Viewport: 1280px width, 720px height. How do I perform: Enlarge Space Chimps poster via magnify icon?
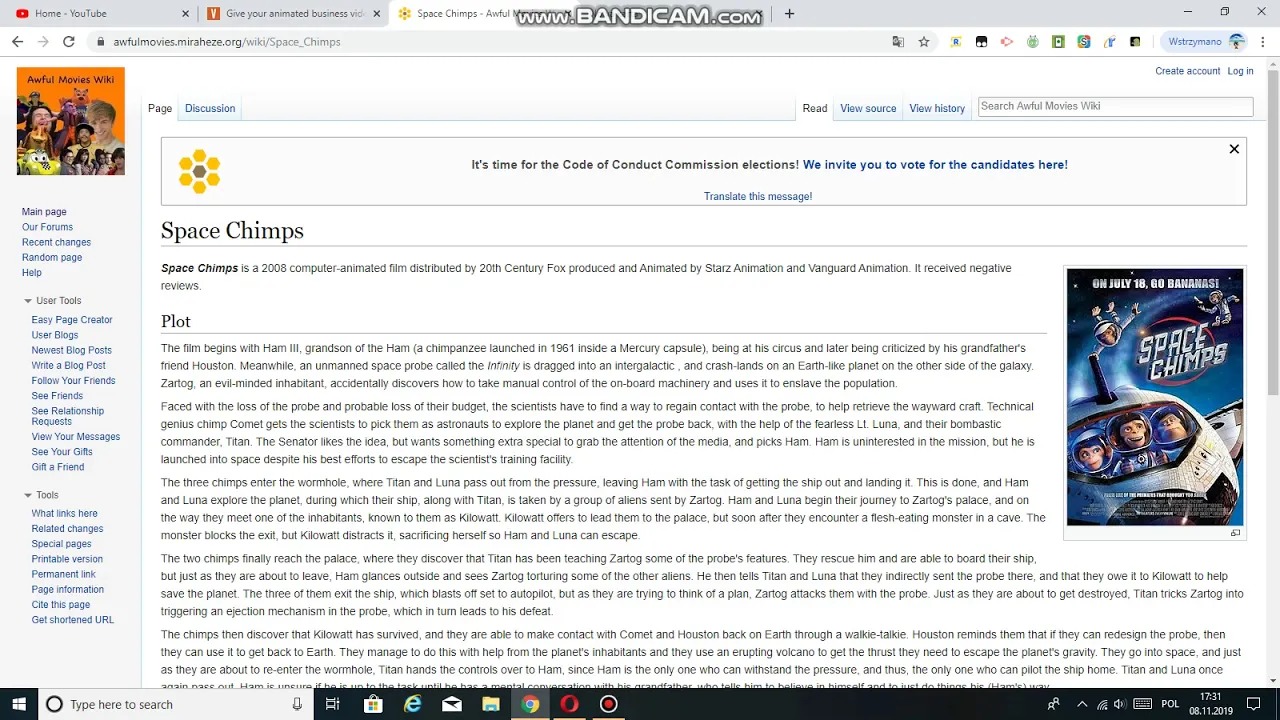pyautogui.click(x=1235, y=533)
